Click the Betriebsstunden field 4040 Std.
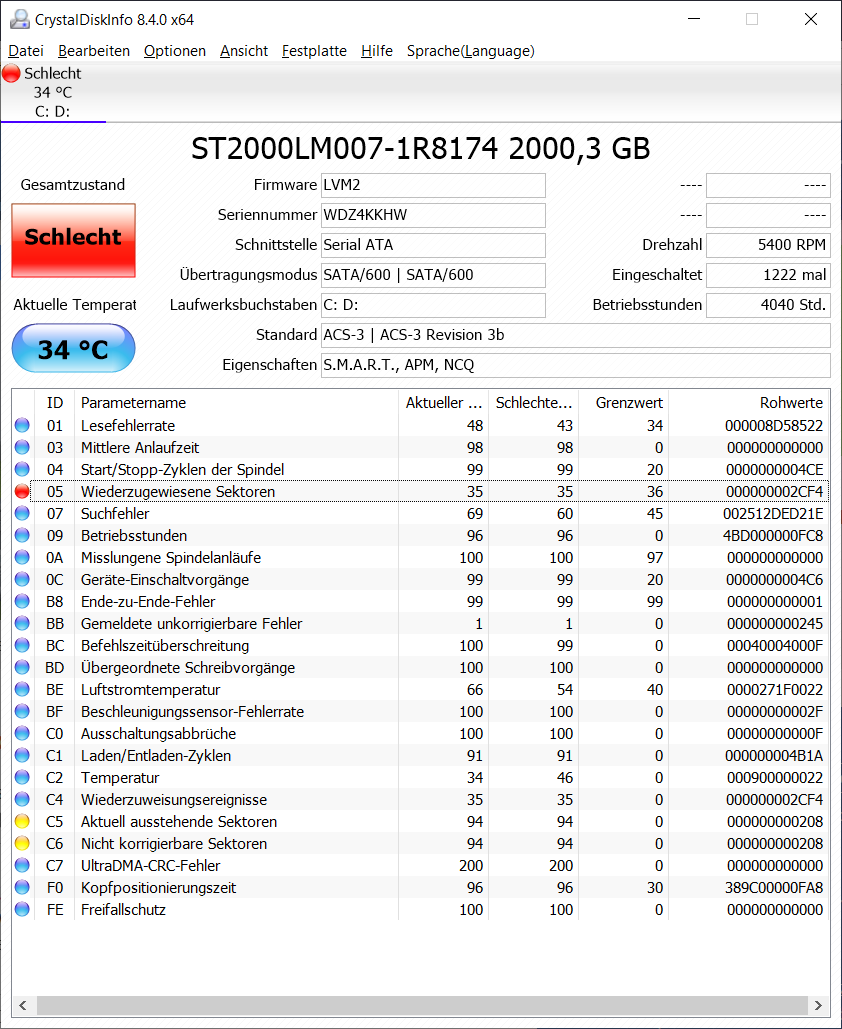 tap(768, 305)
